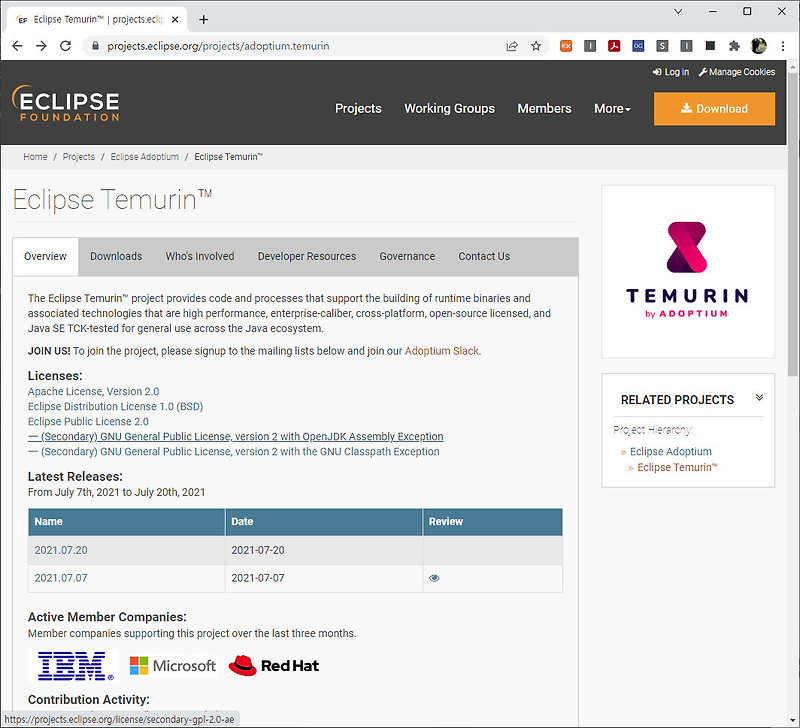This screenshot has height=728, width=800.
Task: Click the browser profile avatar
Action: coord(758,46)
